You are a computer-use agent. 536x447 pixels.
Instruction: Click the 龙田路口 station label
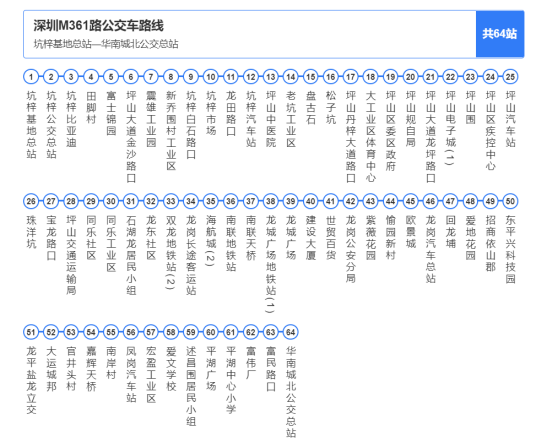231,113
